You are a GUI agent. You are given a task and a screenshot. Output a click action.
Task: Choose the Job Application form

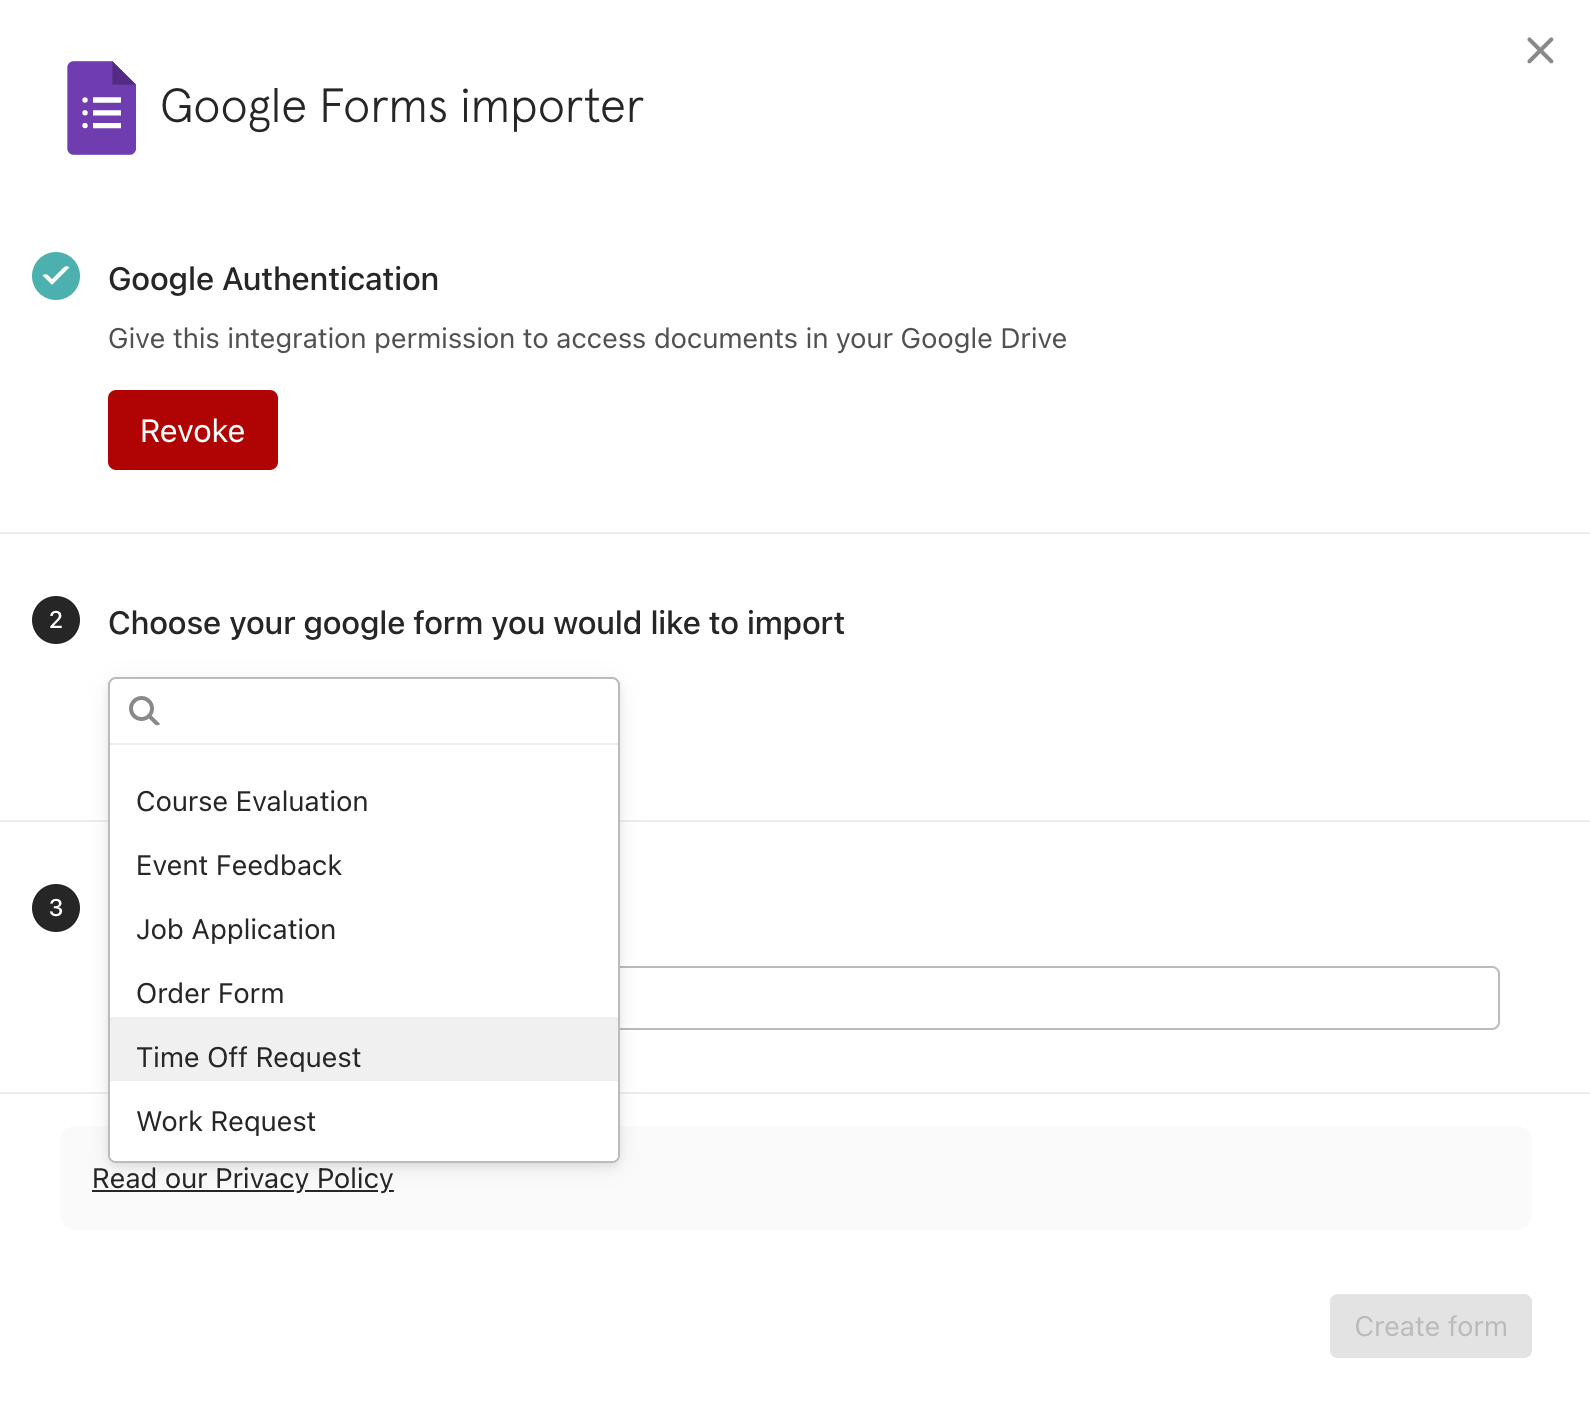tap(364, 929)
